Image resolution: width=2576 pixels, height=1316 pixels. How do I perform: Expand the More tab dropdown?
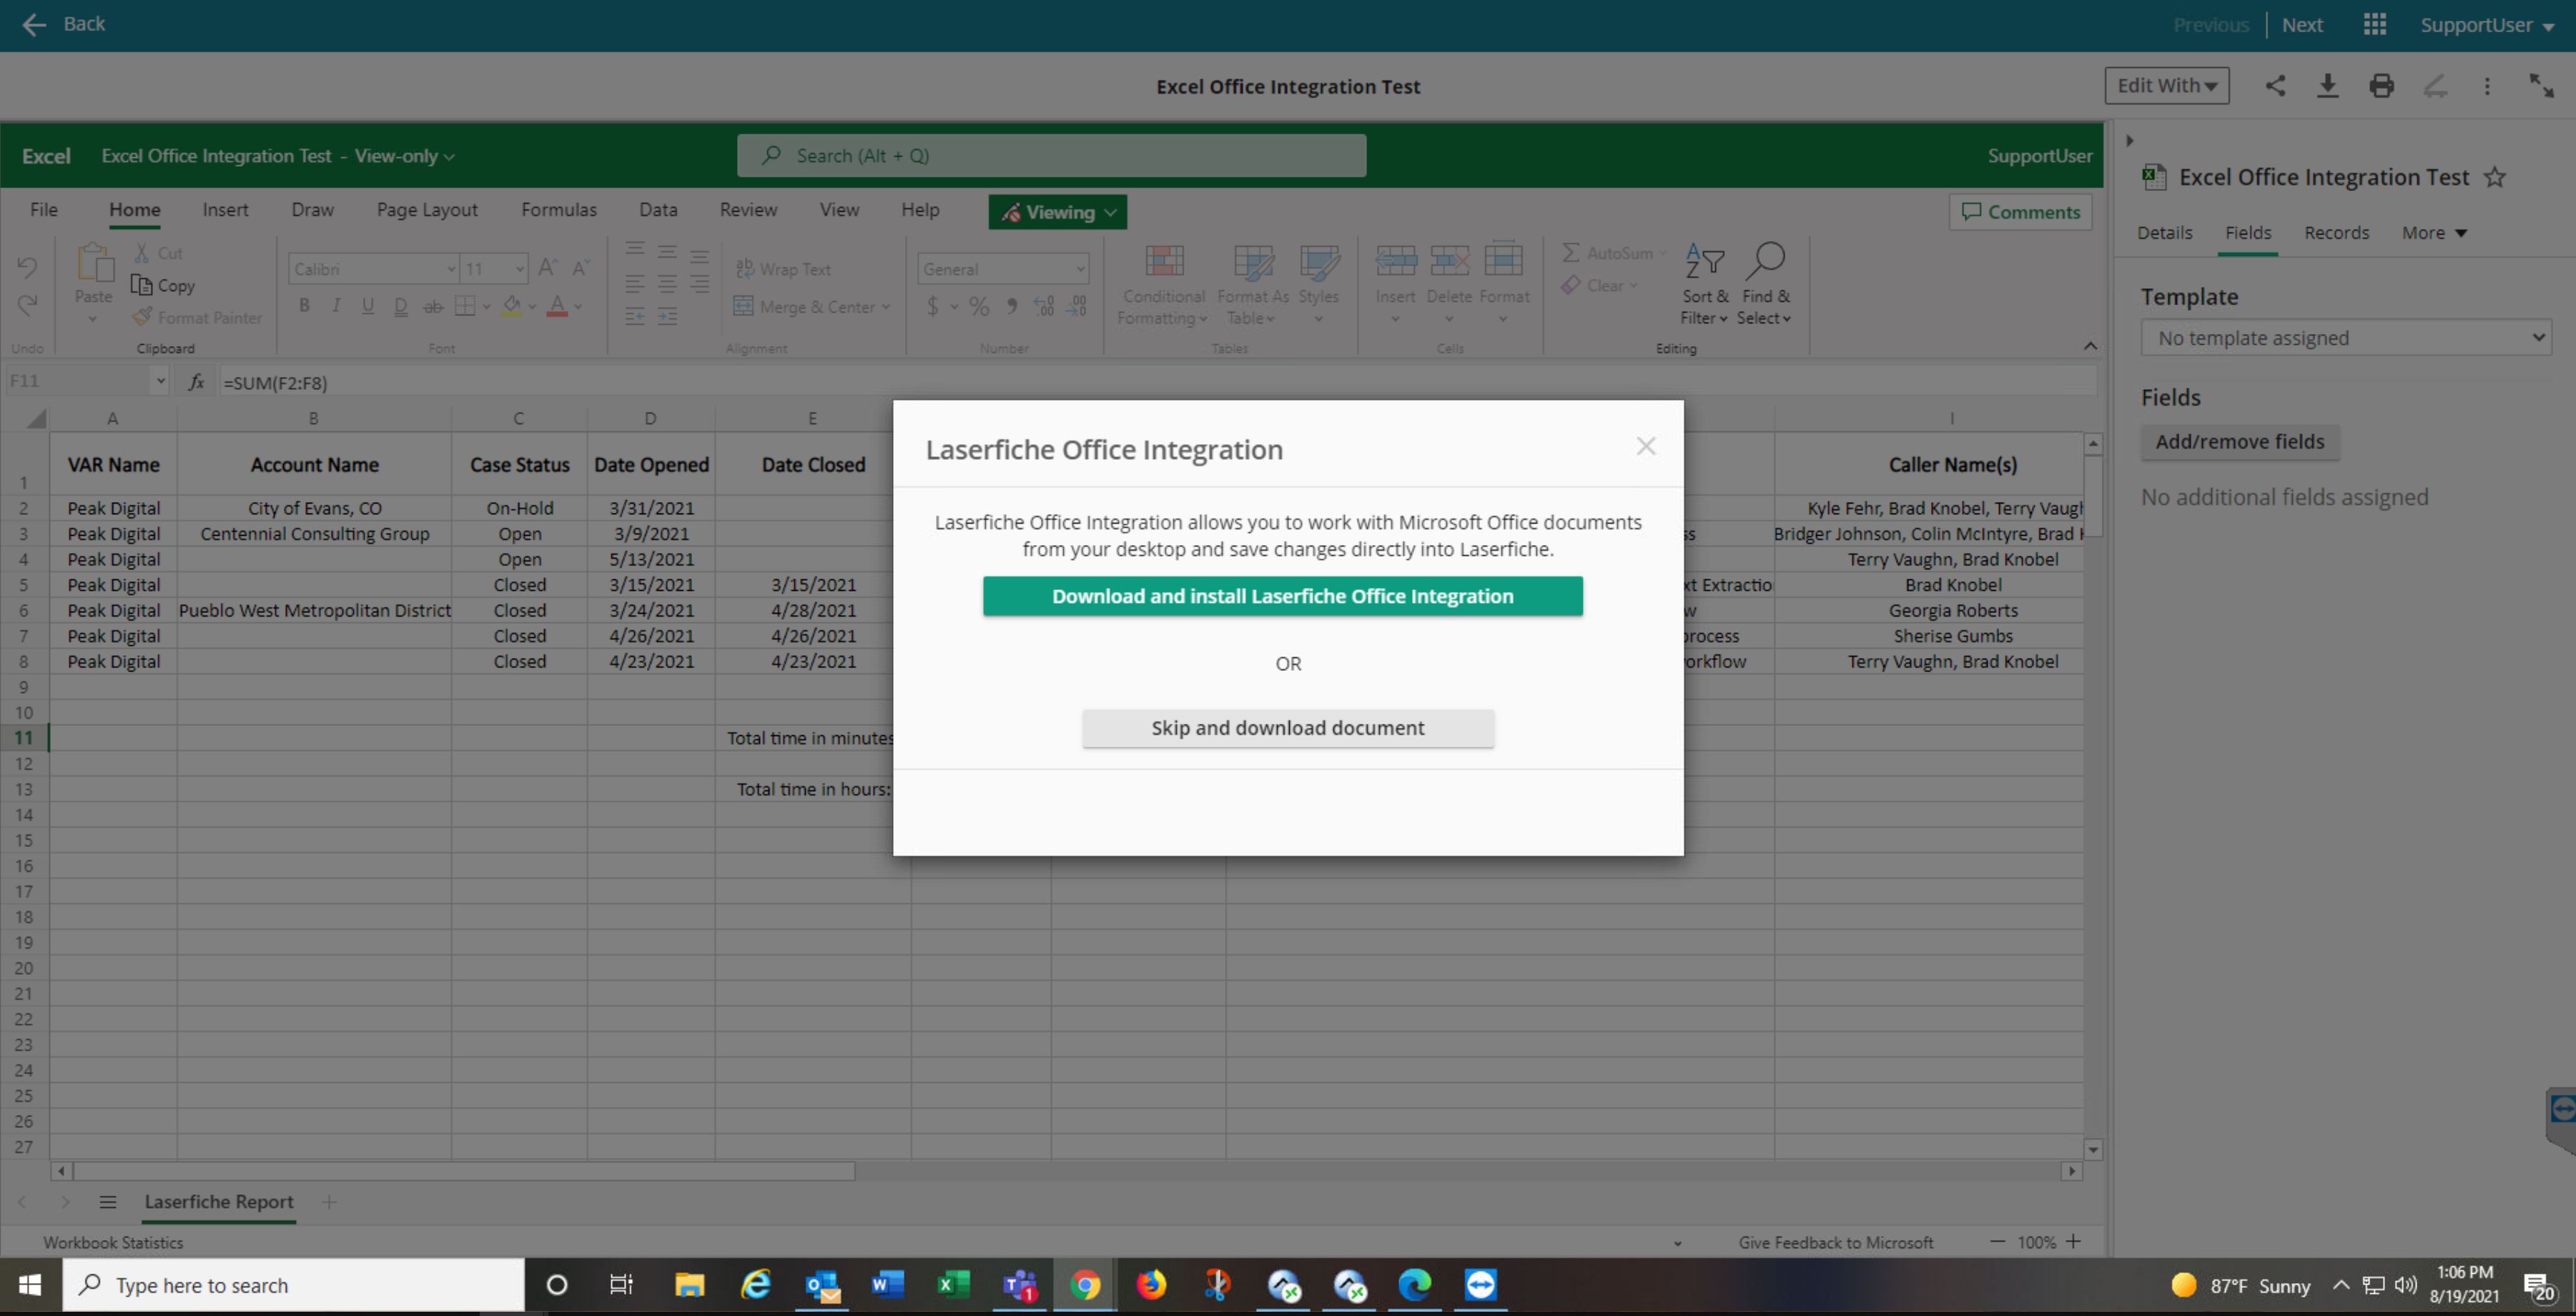[x=2435, y=233]
